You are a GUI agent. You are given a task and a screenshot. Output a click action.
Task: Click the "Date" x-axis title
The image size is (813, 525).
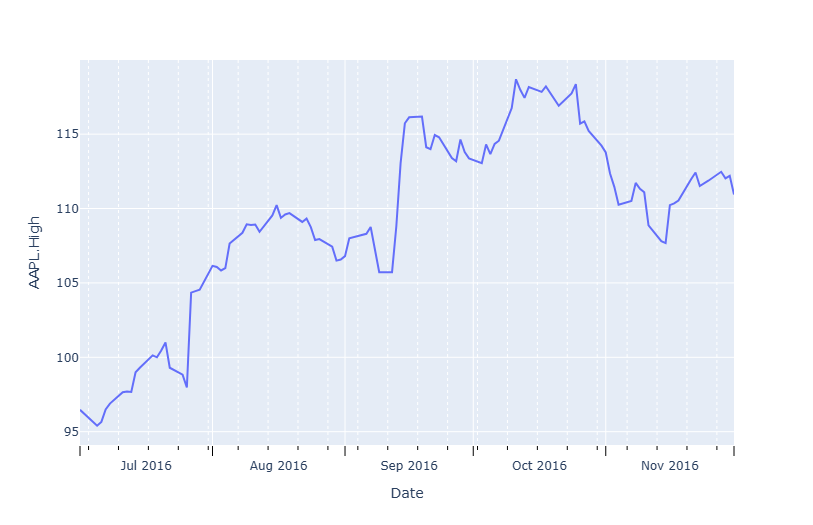click(x=406, y=493)
